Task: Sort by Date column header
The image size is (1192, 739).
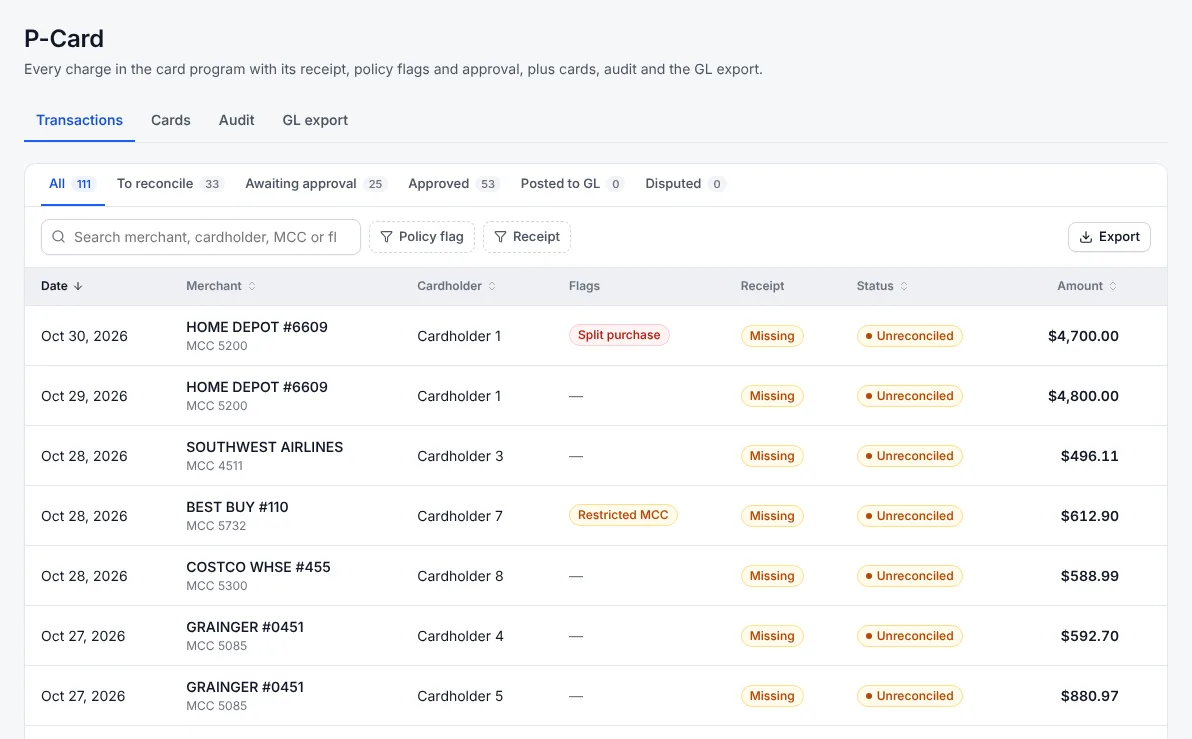Action: point(62,286)
